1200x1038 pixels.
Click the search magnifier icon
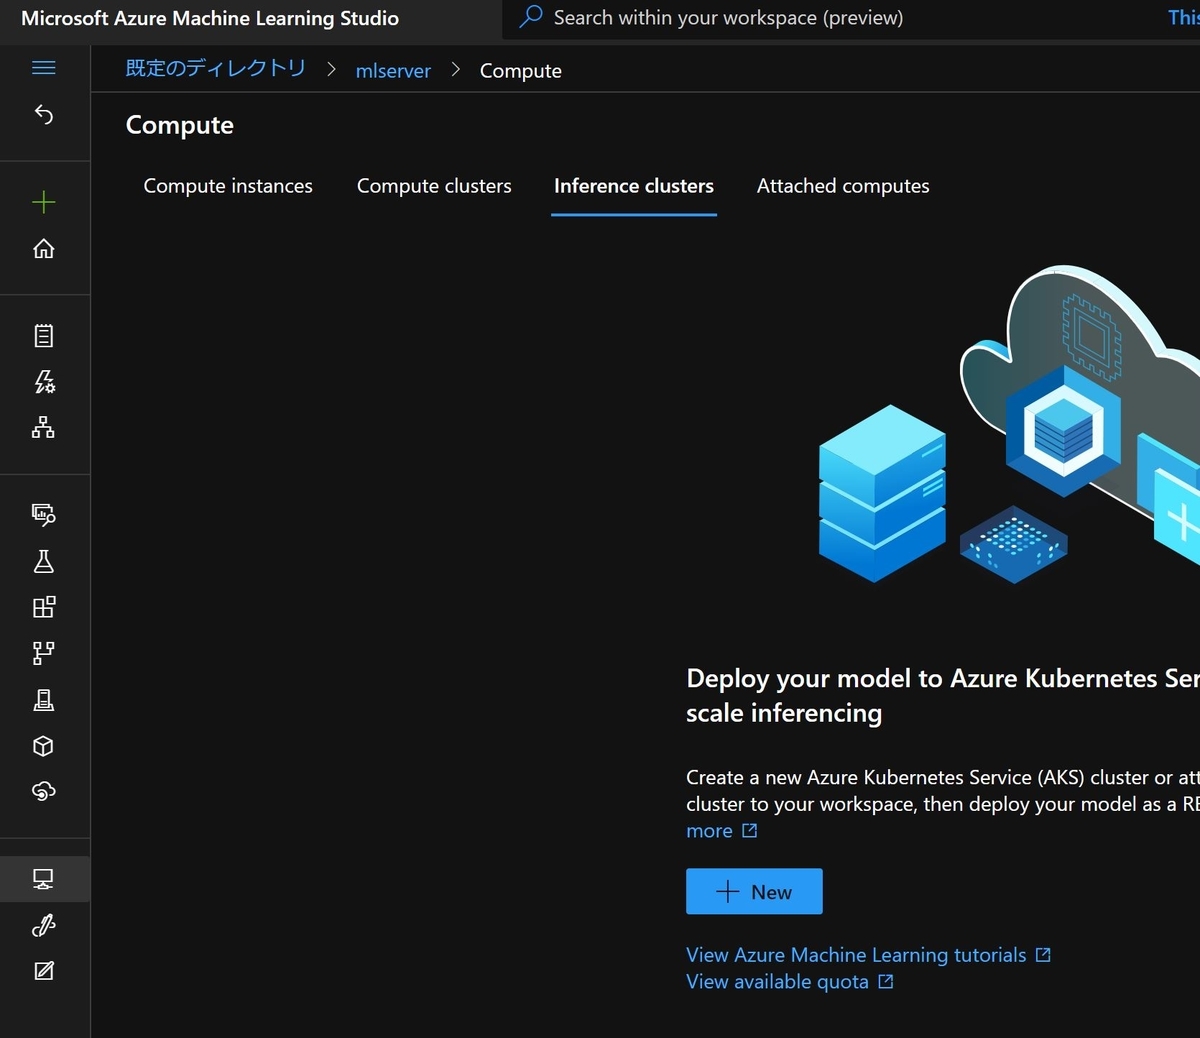531,17
